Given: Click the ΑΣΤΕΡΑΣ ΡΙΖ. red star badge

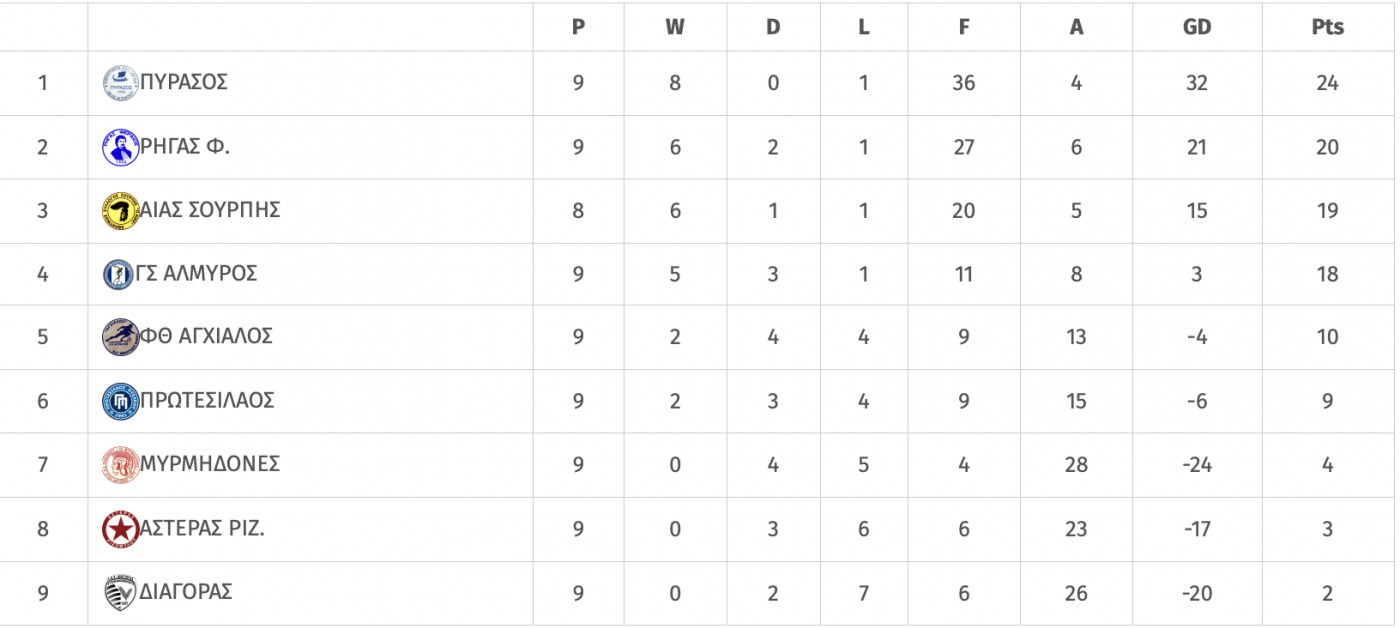Looking at the screenshot, I should click(120, 529).
